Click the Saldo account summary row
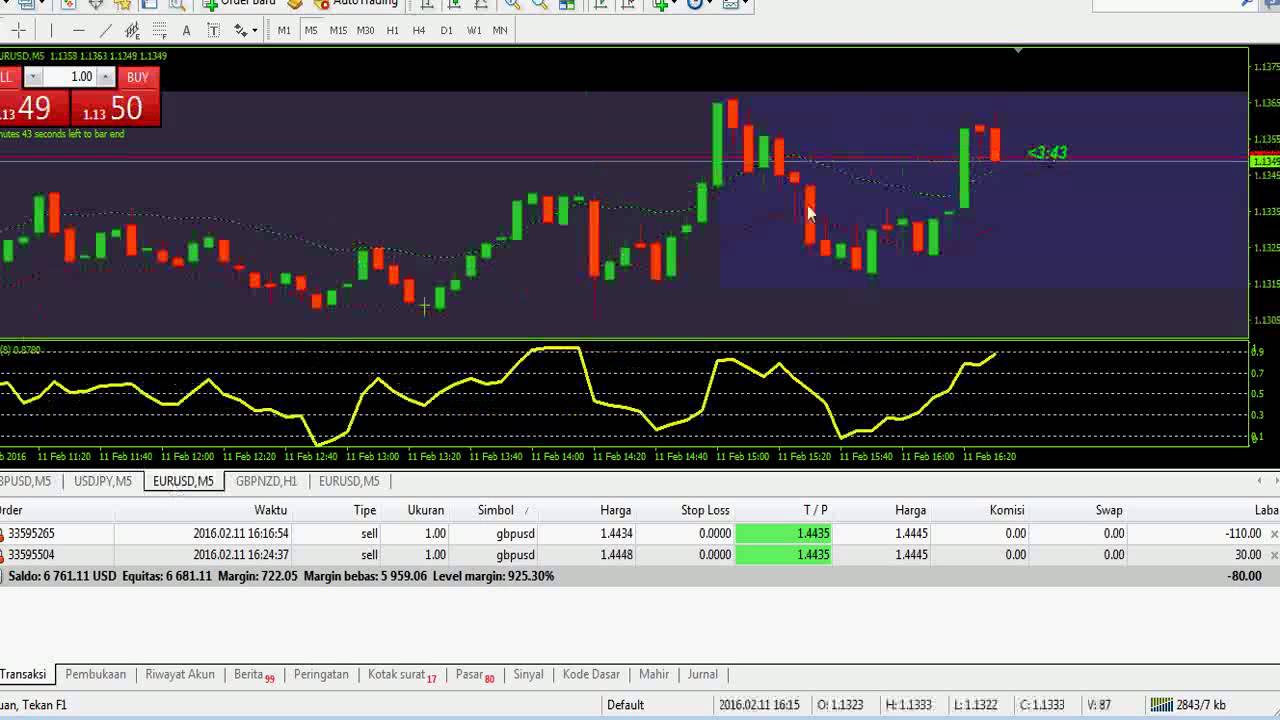Image resolution: width=1280 pixels, height=720 pixels. point(640,576)
